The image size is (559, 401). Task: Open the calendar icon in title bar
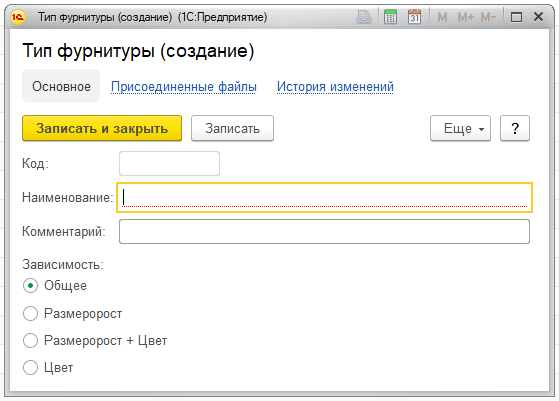[x=414, y=17]
